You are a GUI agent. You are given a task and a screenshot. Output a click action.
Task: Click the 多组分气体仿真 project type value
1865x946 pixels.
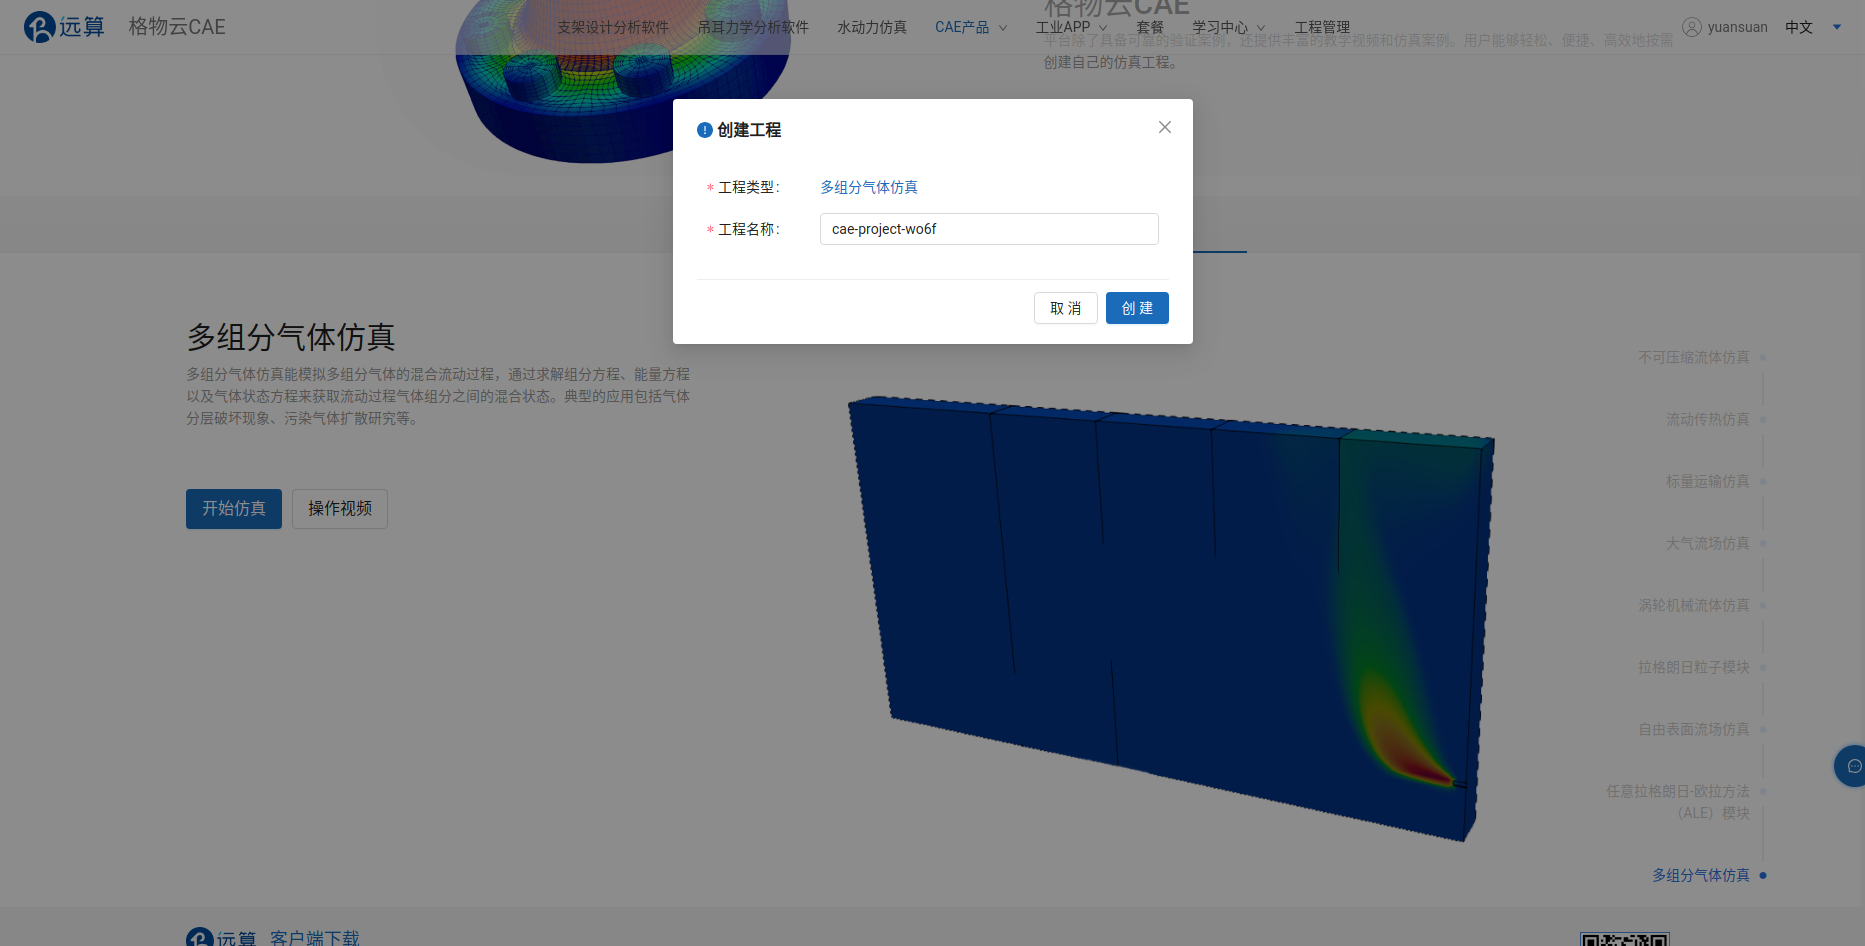(869, 187)
